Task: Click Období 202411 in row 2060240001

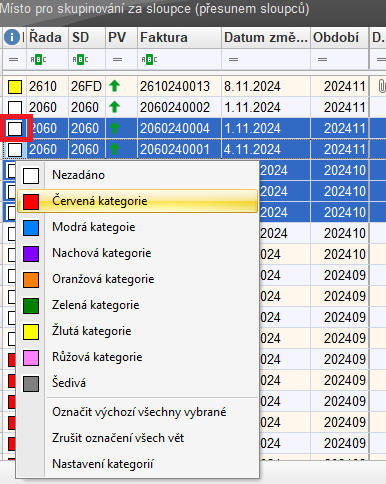Action: click(340, 149)
